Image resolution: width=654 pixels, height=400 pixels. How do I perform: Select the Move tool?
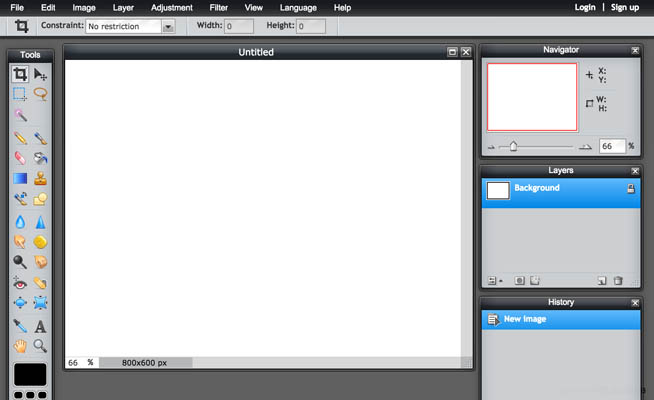pyautogui.click(x=41, y=74)
